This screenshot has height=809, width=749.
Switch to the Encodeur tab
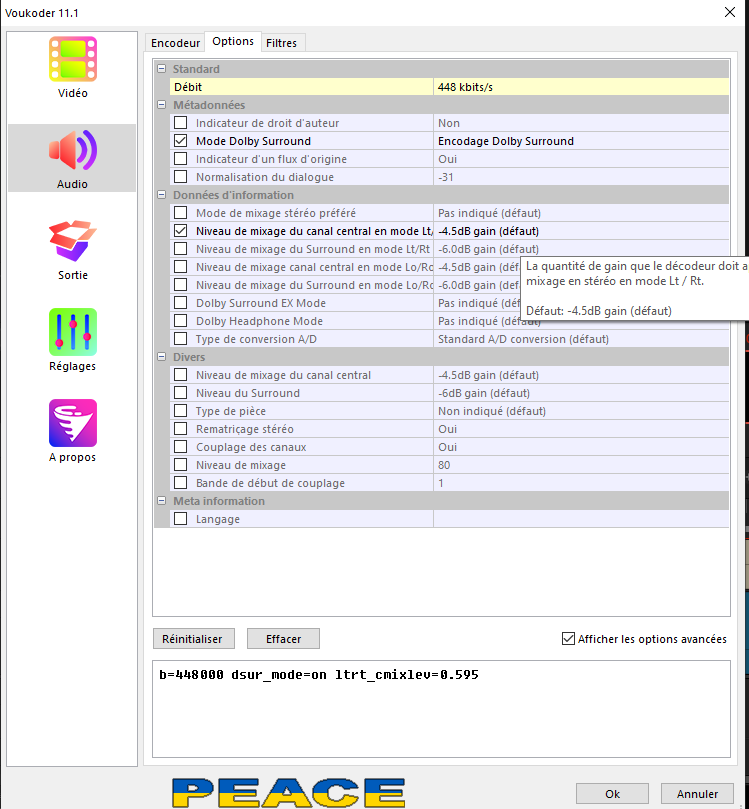pyautogui.click(x=175, y=43)
